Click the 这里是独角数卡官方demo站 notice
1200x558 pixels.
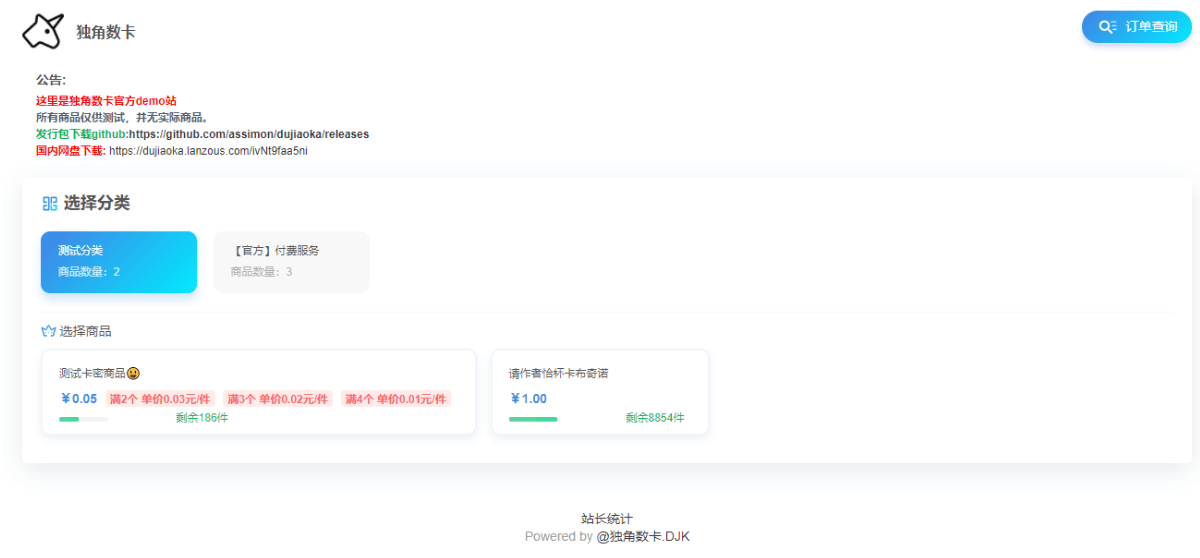tap(106, 101)
